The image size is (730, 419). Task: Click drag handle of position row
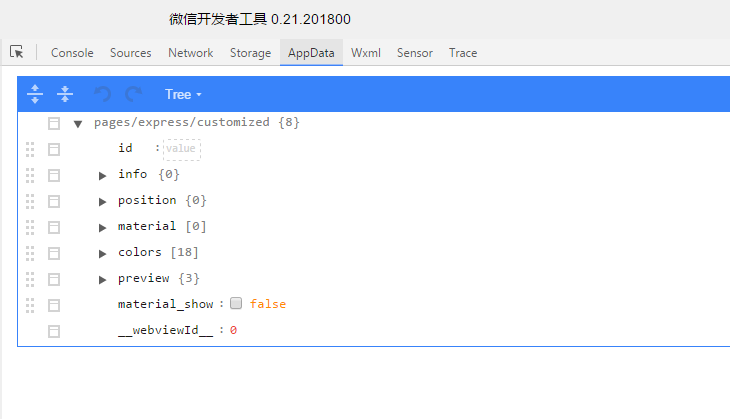(30, 202)
